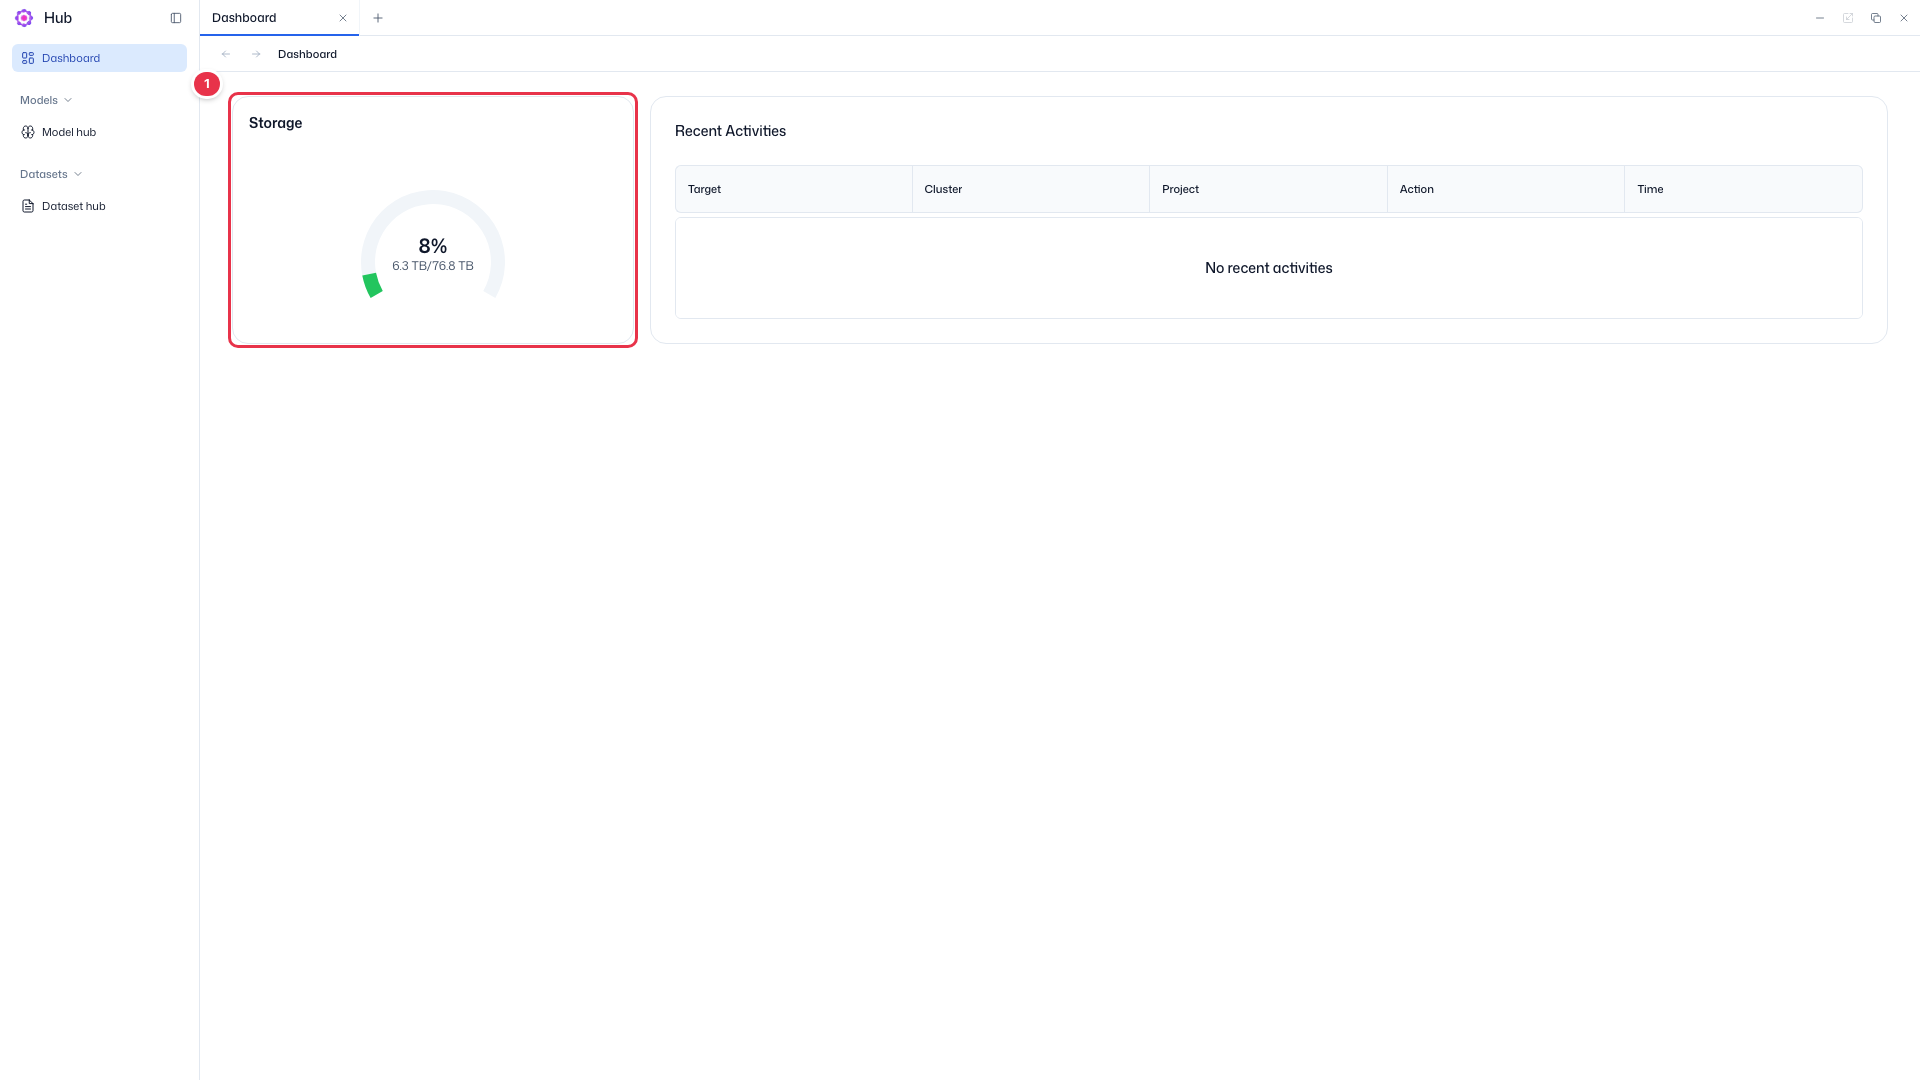
Task: Minimize the Hub window
Action: click(x=1820, y=18)
